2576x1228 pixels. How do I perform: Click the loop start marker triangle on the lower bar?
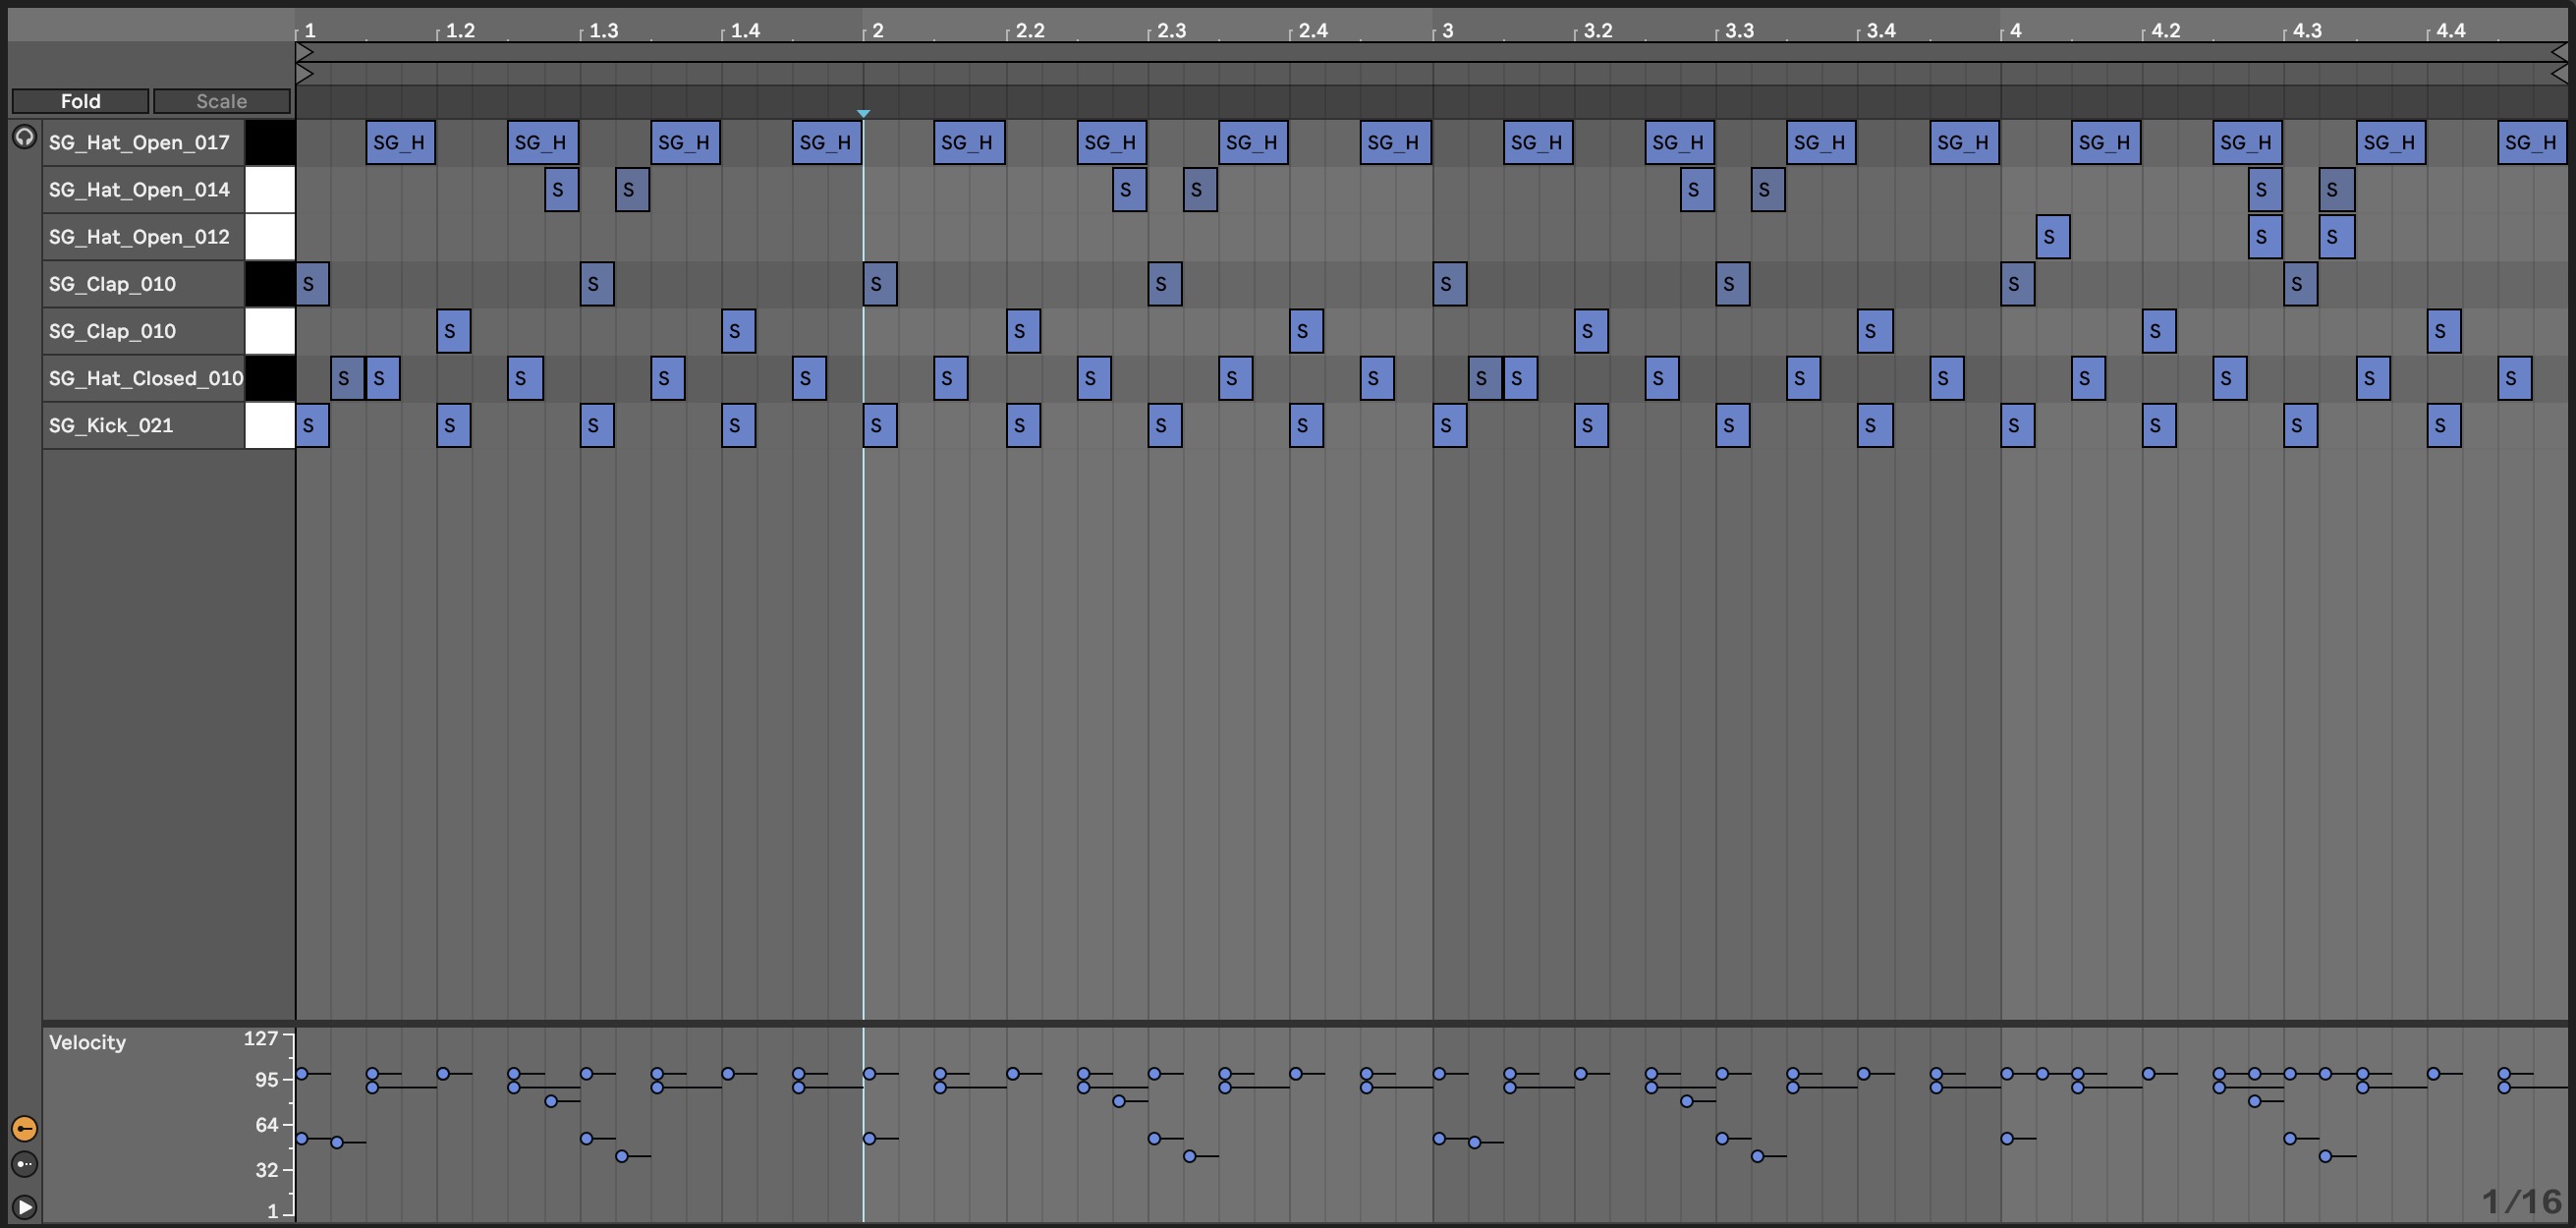305,73
